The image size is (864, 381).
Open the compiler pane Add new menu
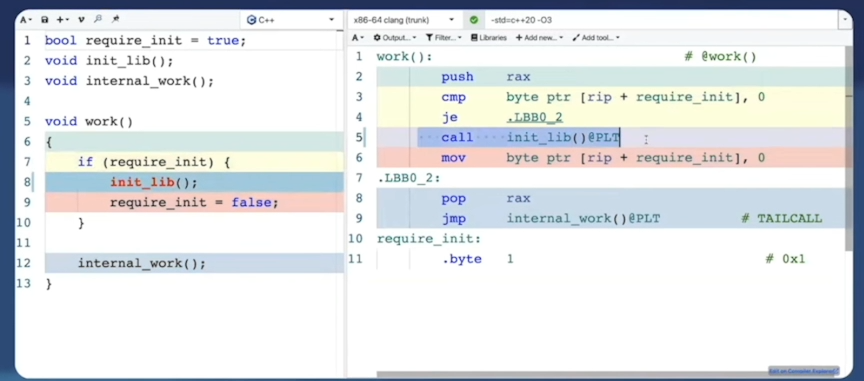pyautogui.click(x=539, y=37)
